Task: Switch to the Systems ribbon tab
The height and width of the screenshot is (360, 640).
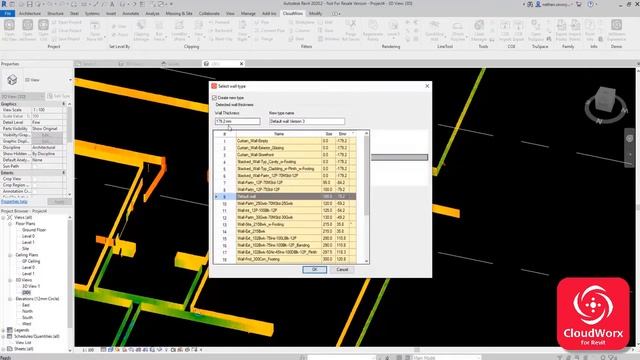Action: click(x=92, y=13)
